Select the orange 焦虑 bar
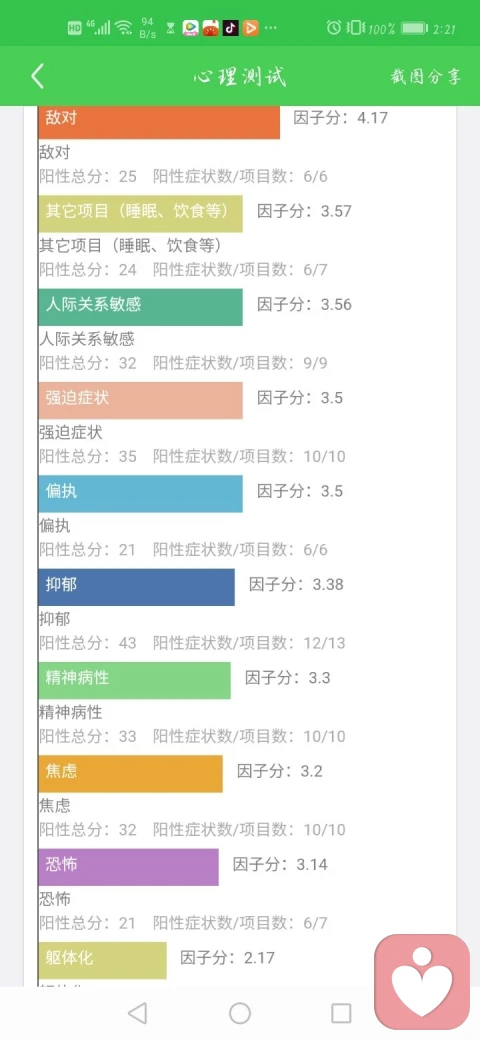The image size is (480, 1040). click(131, 773)
